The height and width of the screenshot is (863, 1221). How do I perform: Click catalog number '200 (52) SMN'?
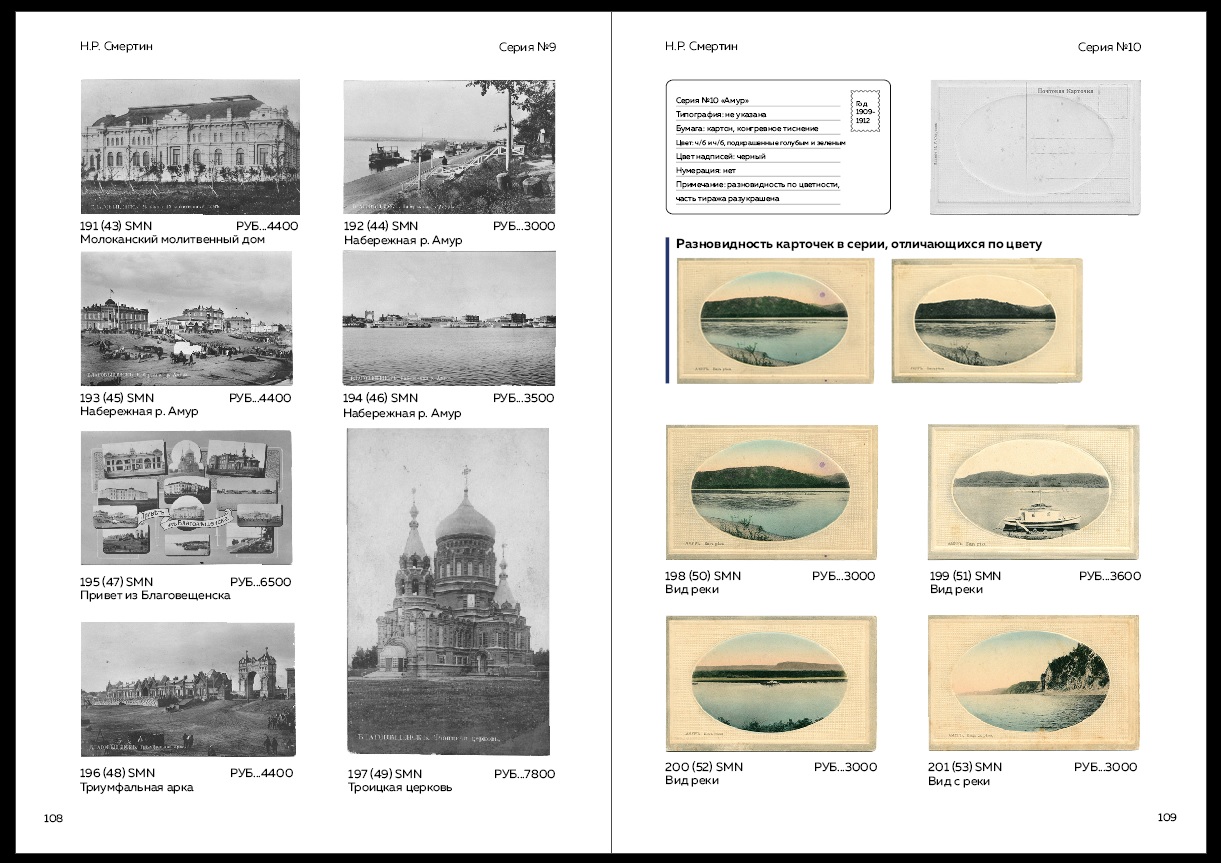coord(704,767)
